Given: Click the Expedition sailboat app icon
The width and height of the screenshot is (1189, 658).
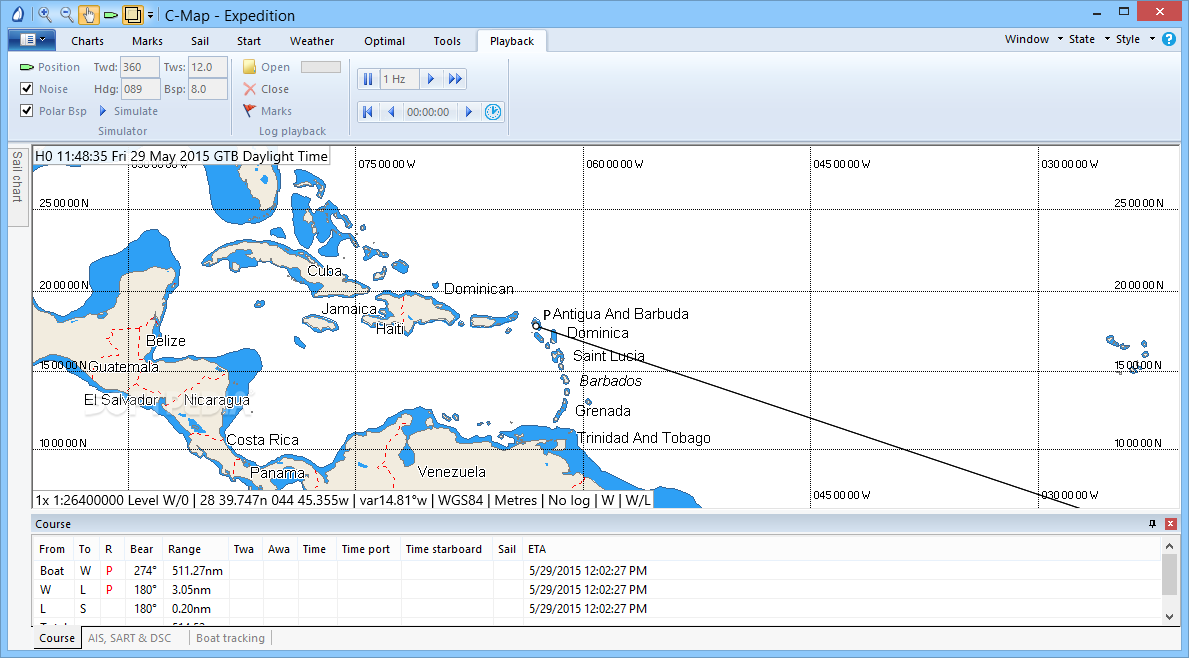Looking at the screenshot, I should pos(17,14).
